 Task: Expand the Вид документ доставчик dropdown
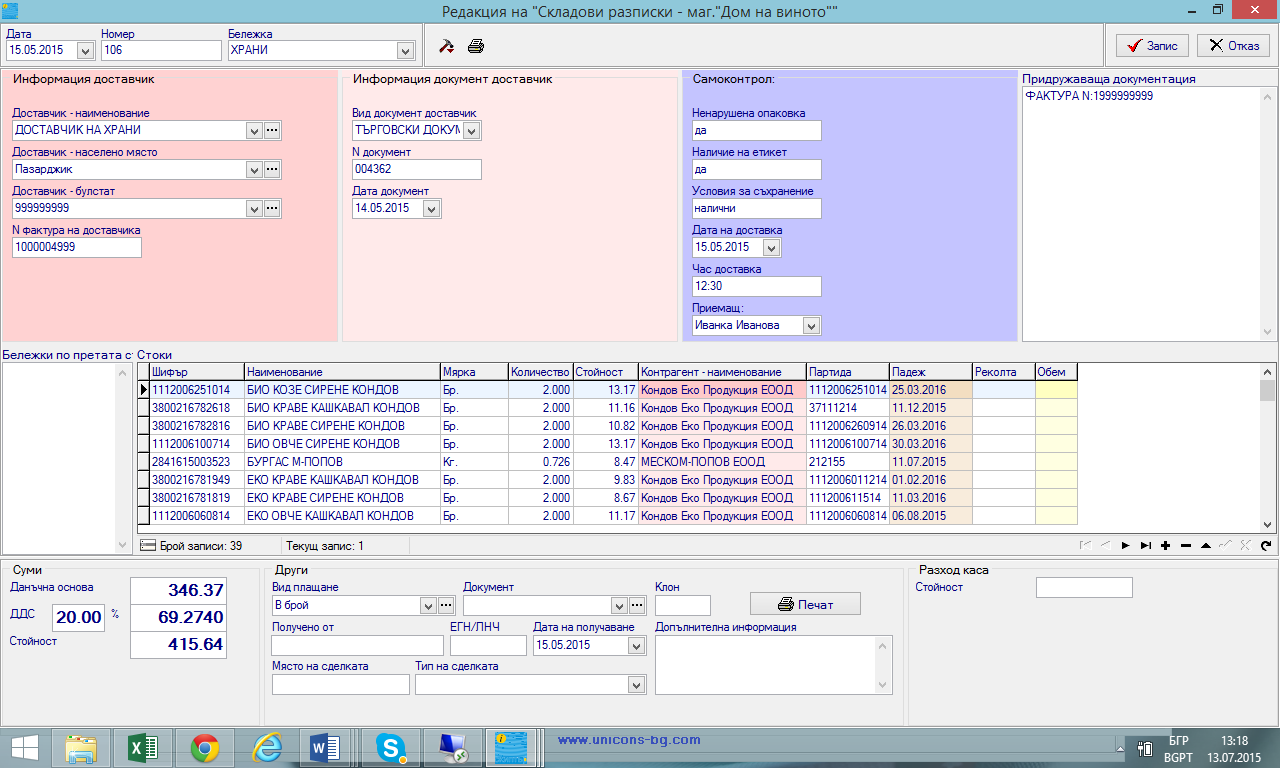point(472,131)
